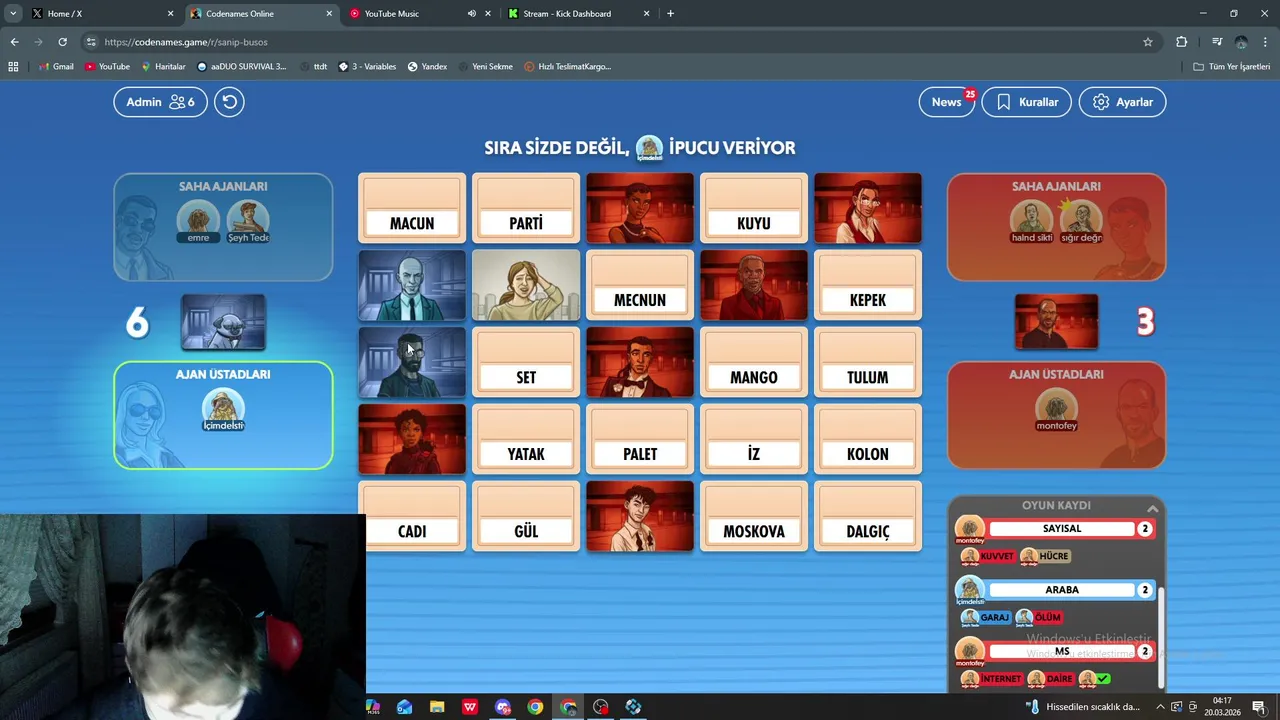Click the ARABA clue in game log
The width and height of the screenshot is (1280, 720).
[x=1062, y=590]
